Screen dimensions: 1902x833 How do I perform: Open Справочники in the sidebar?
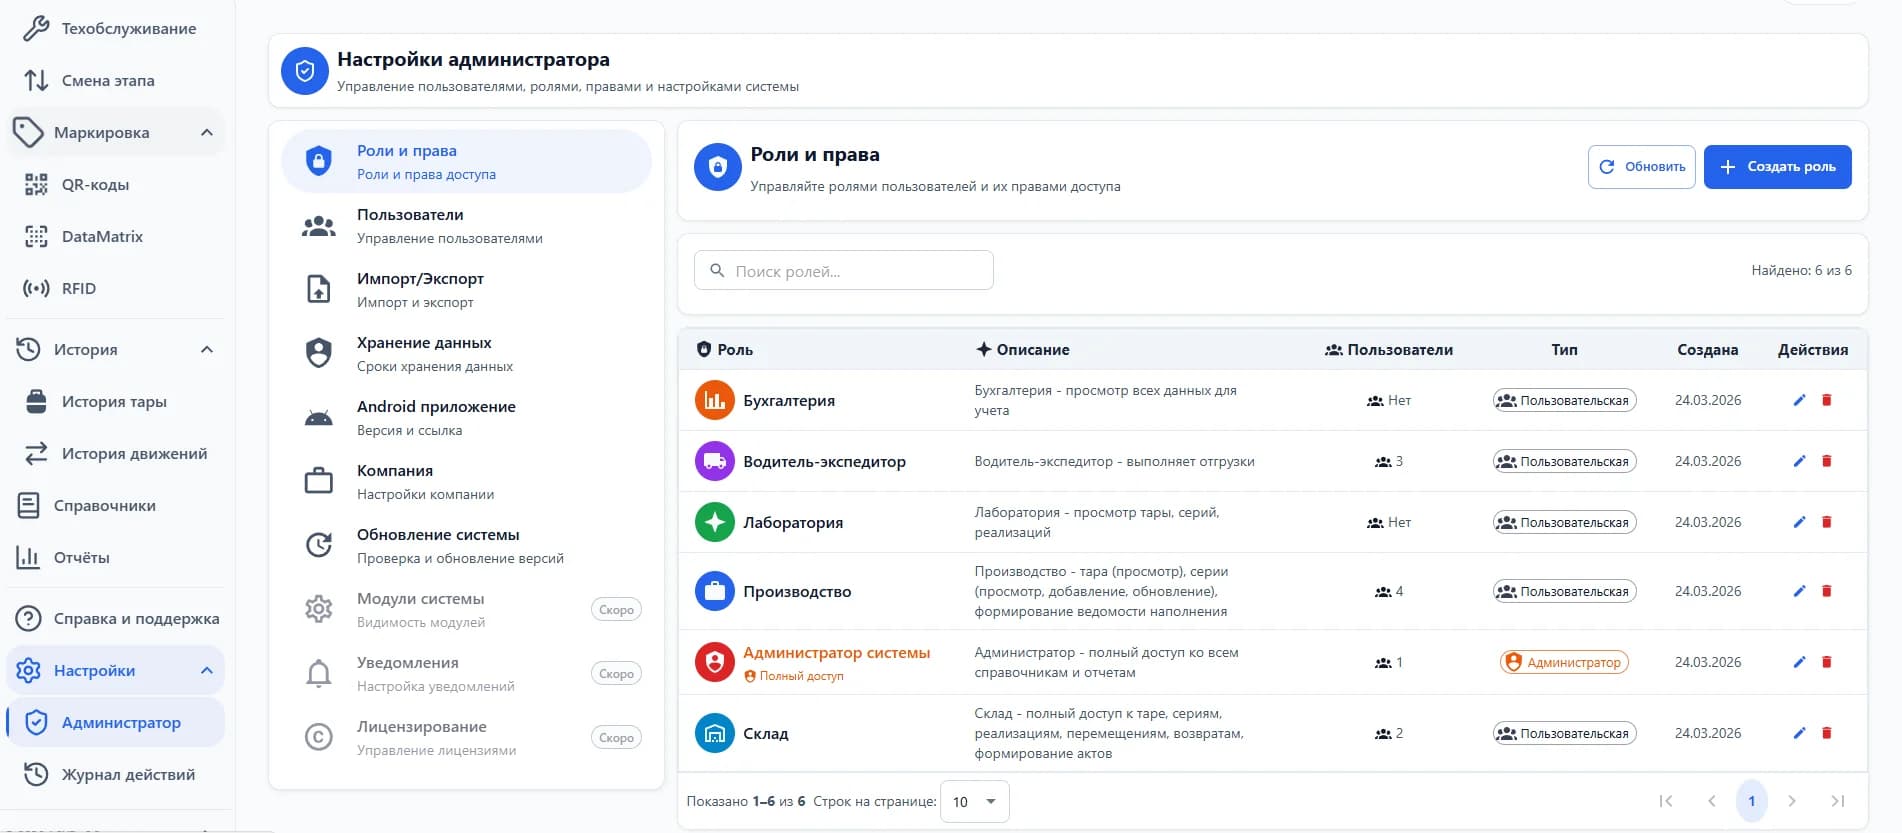tap(116, 505)
